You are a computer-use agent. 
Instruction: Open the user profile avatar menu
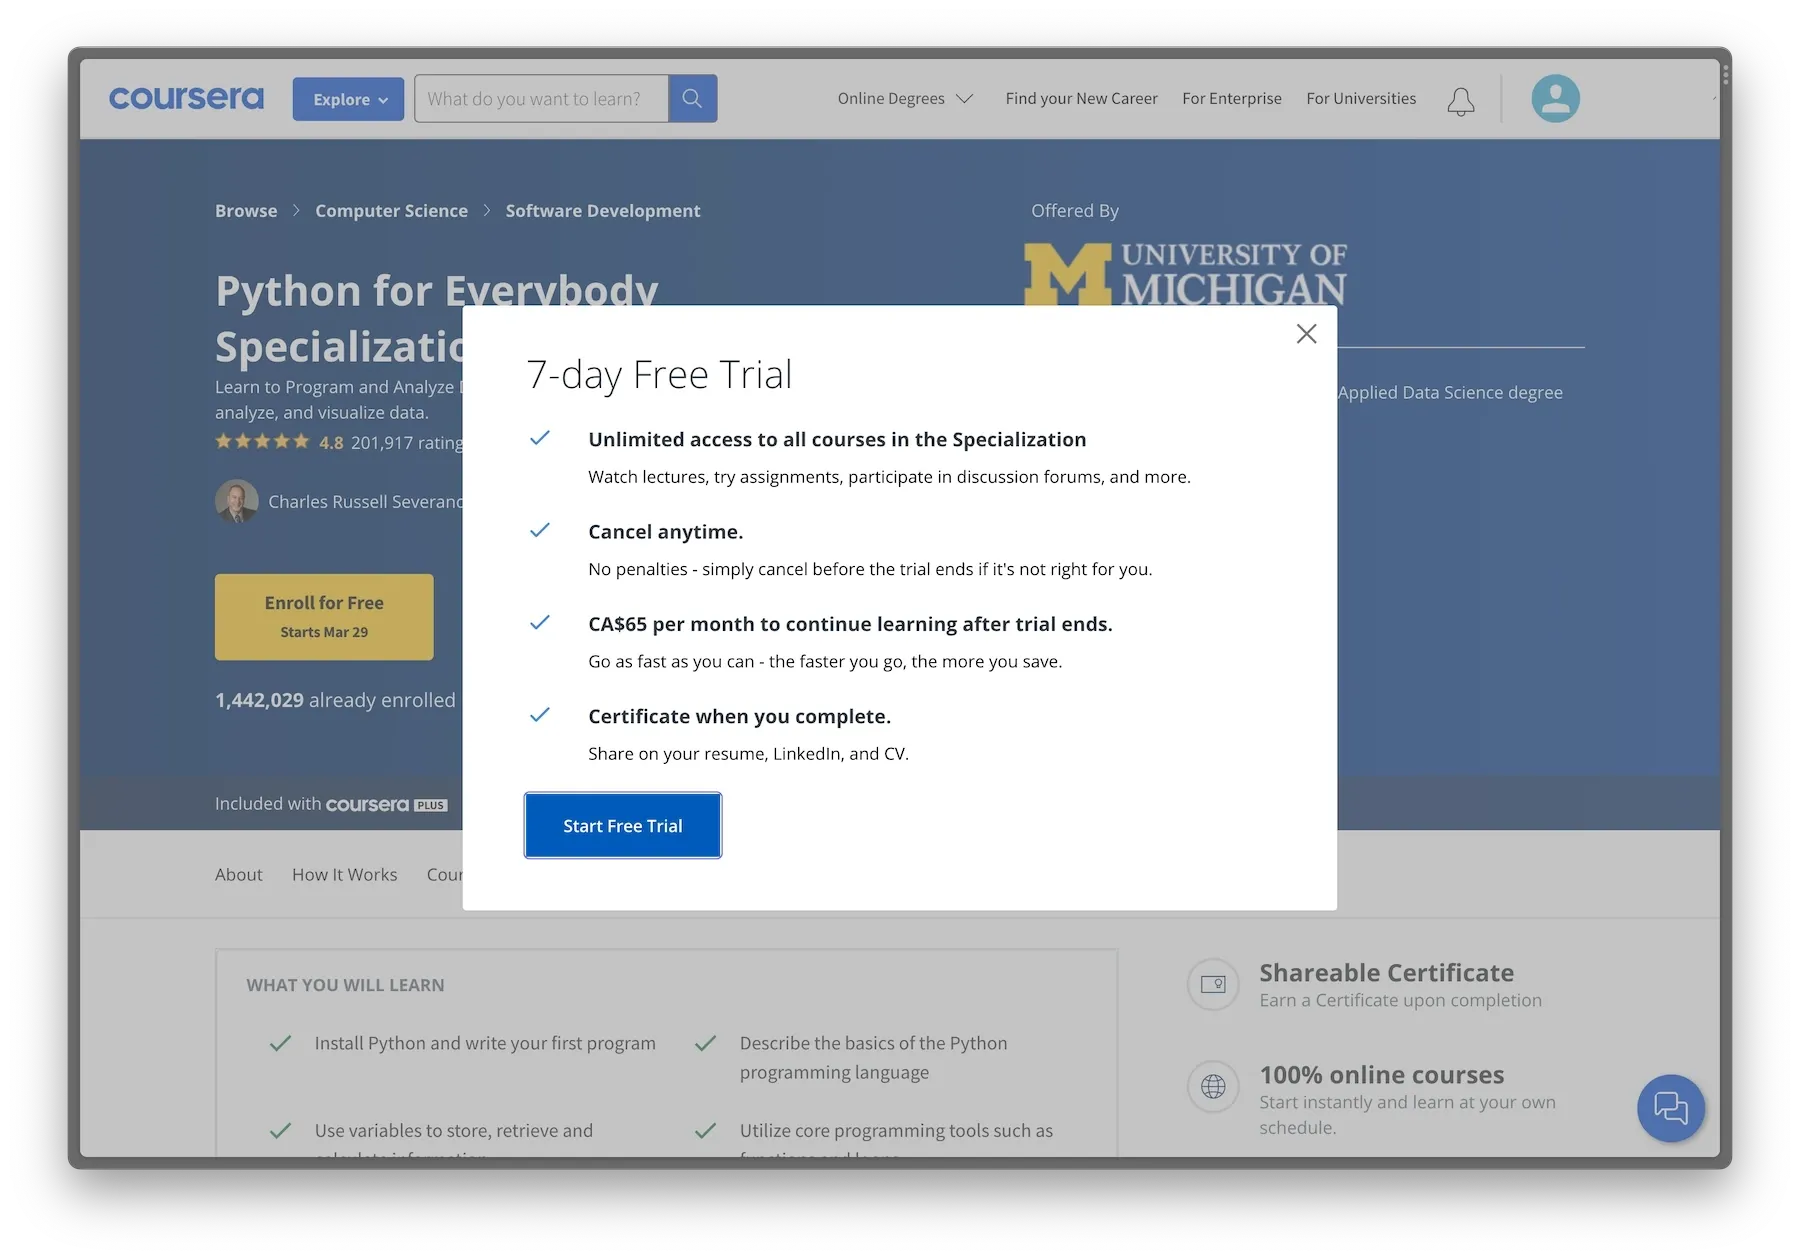pos(1555,99)
